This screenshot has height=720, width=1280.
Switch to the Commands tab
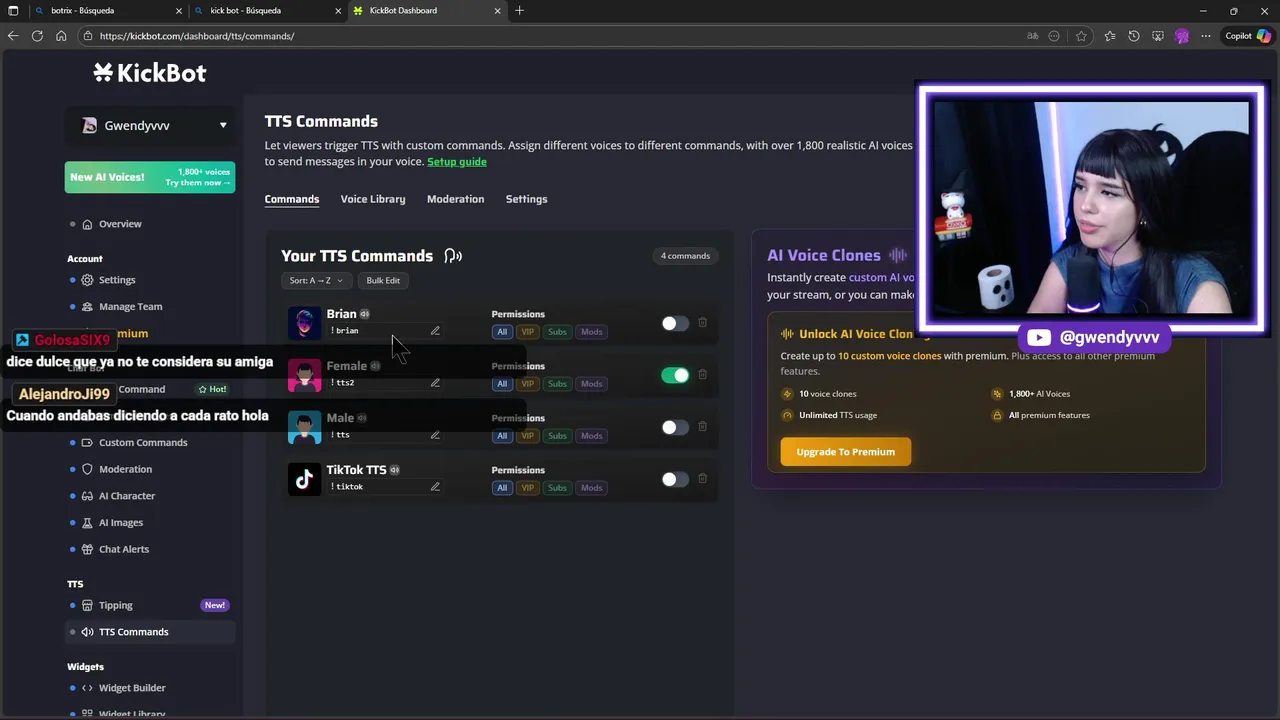tap(292, 199)
